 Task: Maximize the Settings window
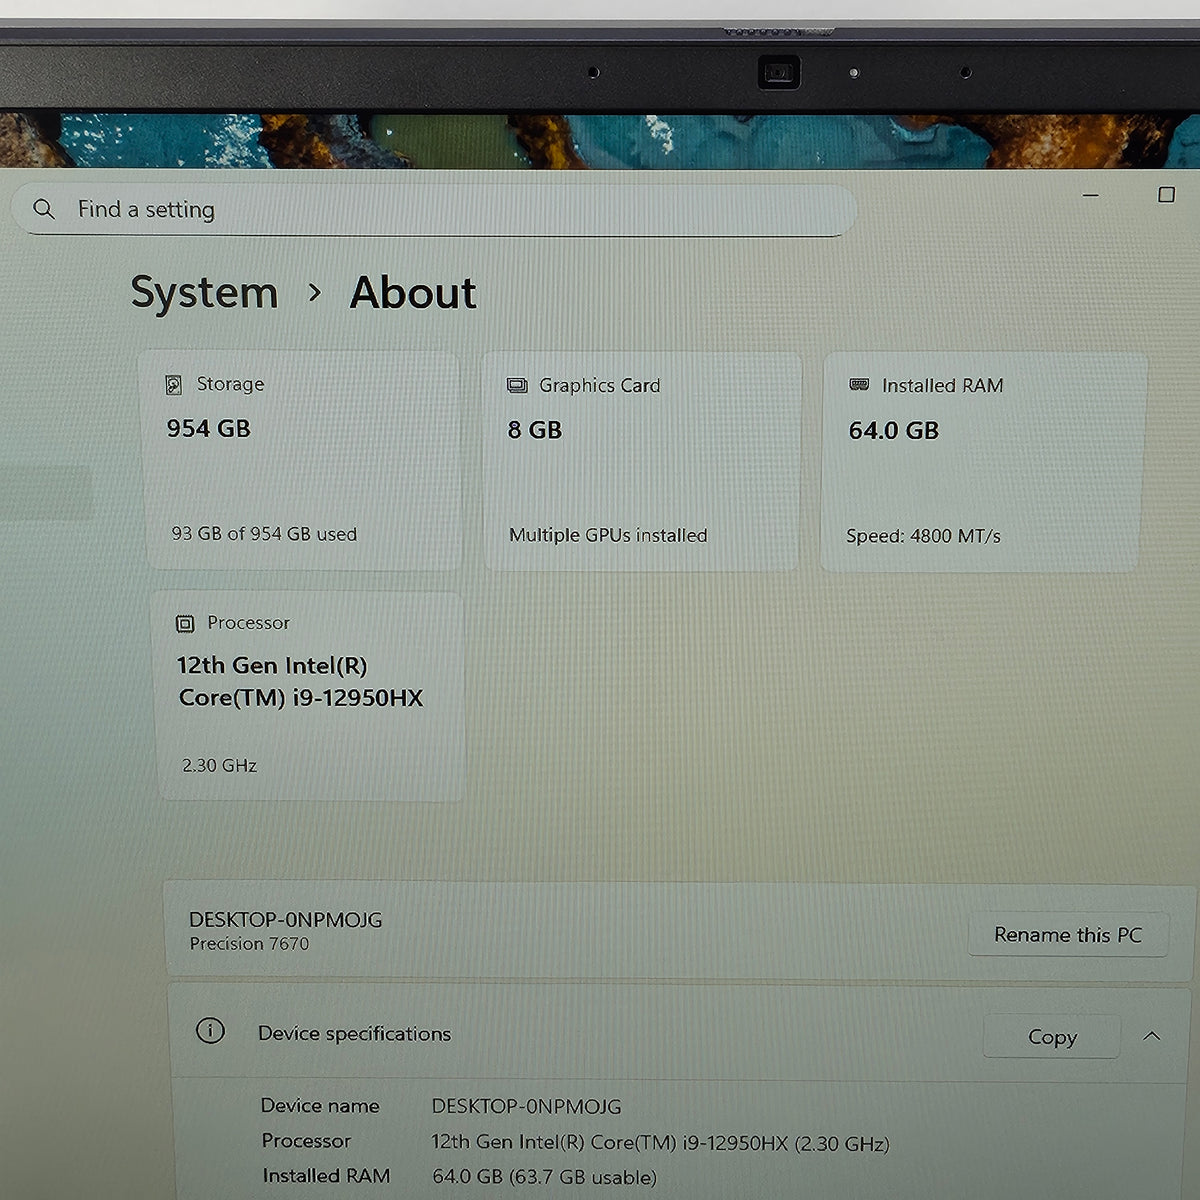[x=1166, y=195]
